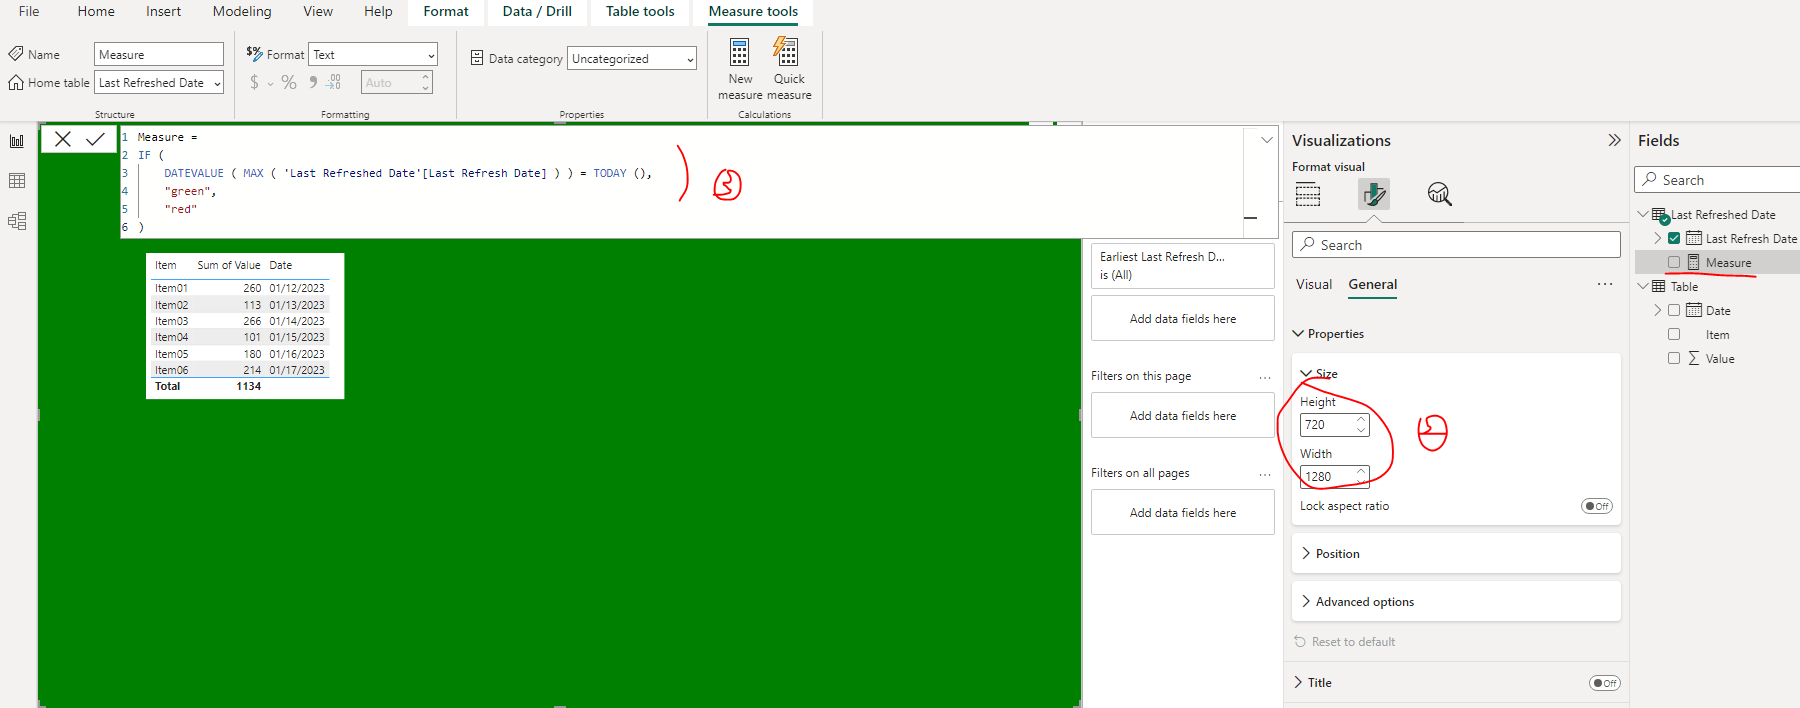Click the Earliest Last Refresh Date filter card
This screenshot has width=1800, height=708.
pos(1183,266)
